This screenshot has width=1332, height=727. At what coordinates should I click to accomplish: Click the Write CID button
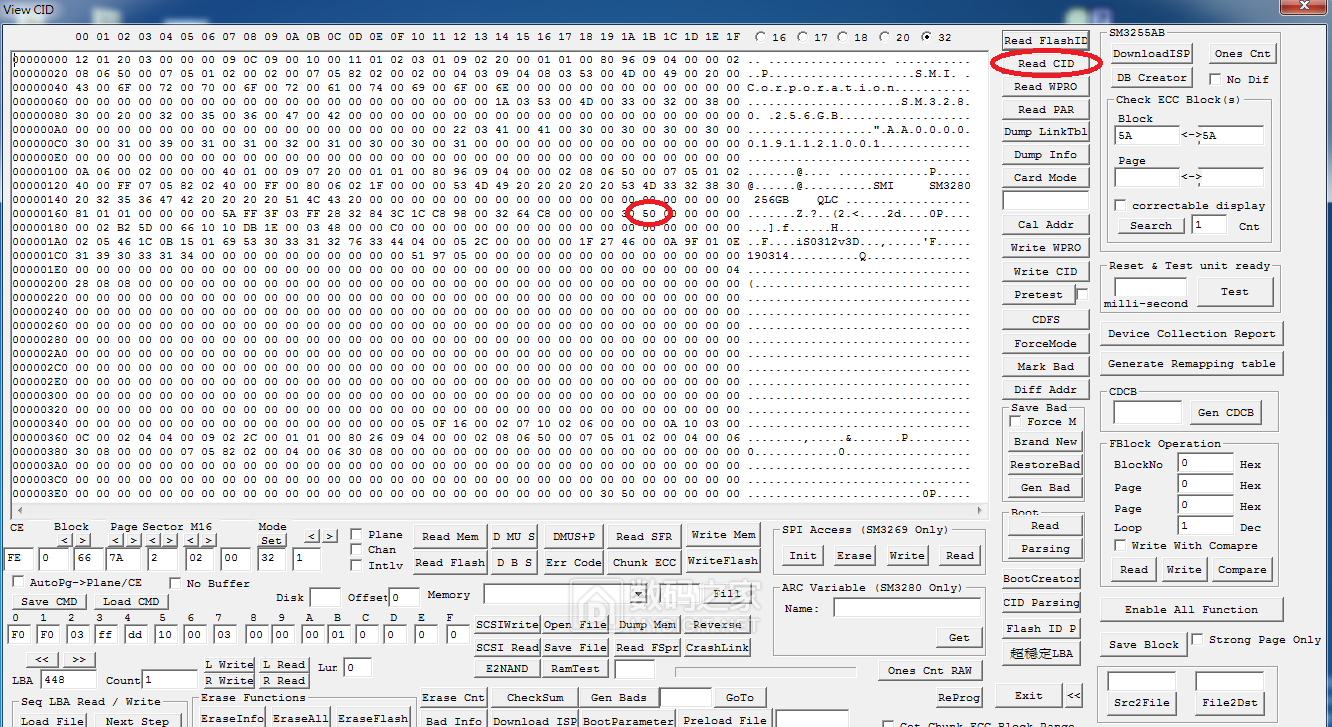click(x=1046, y=271)
